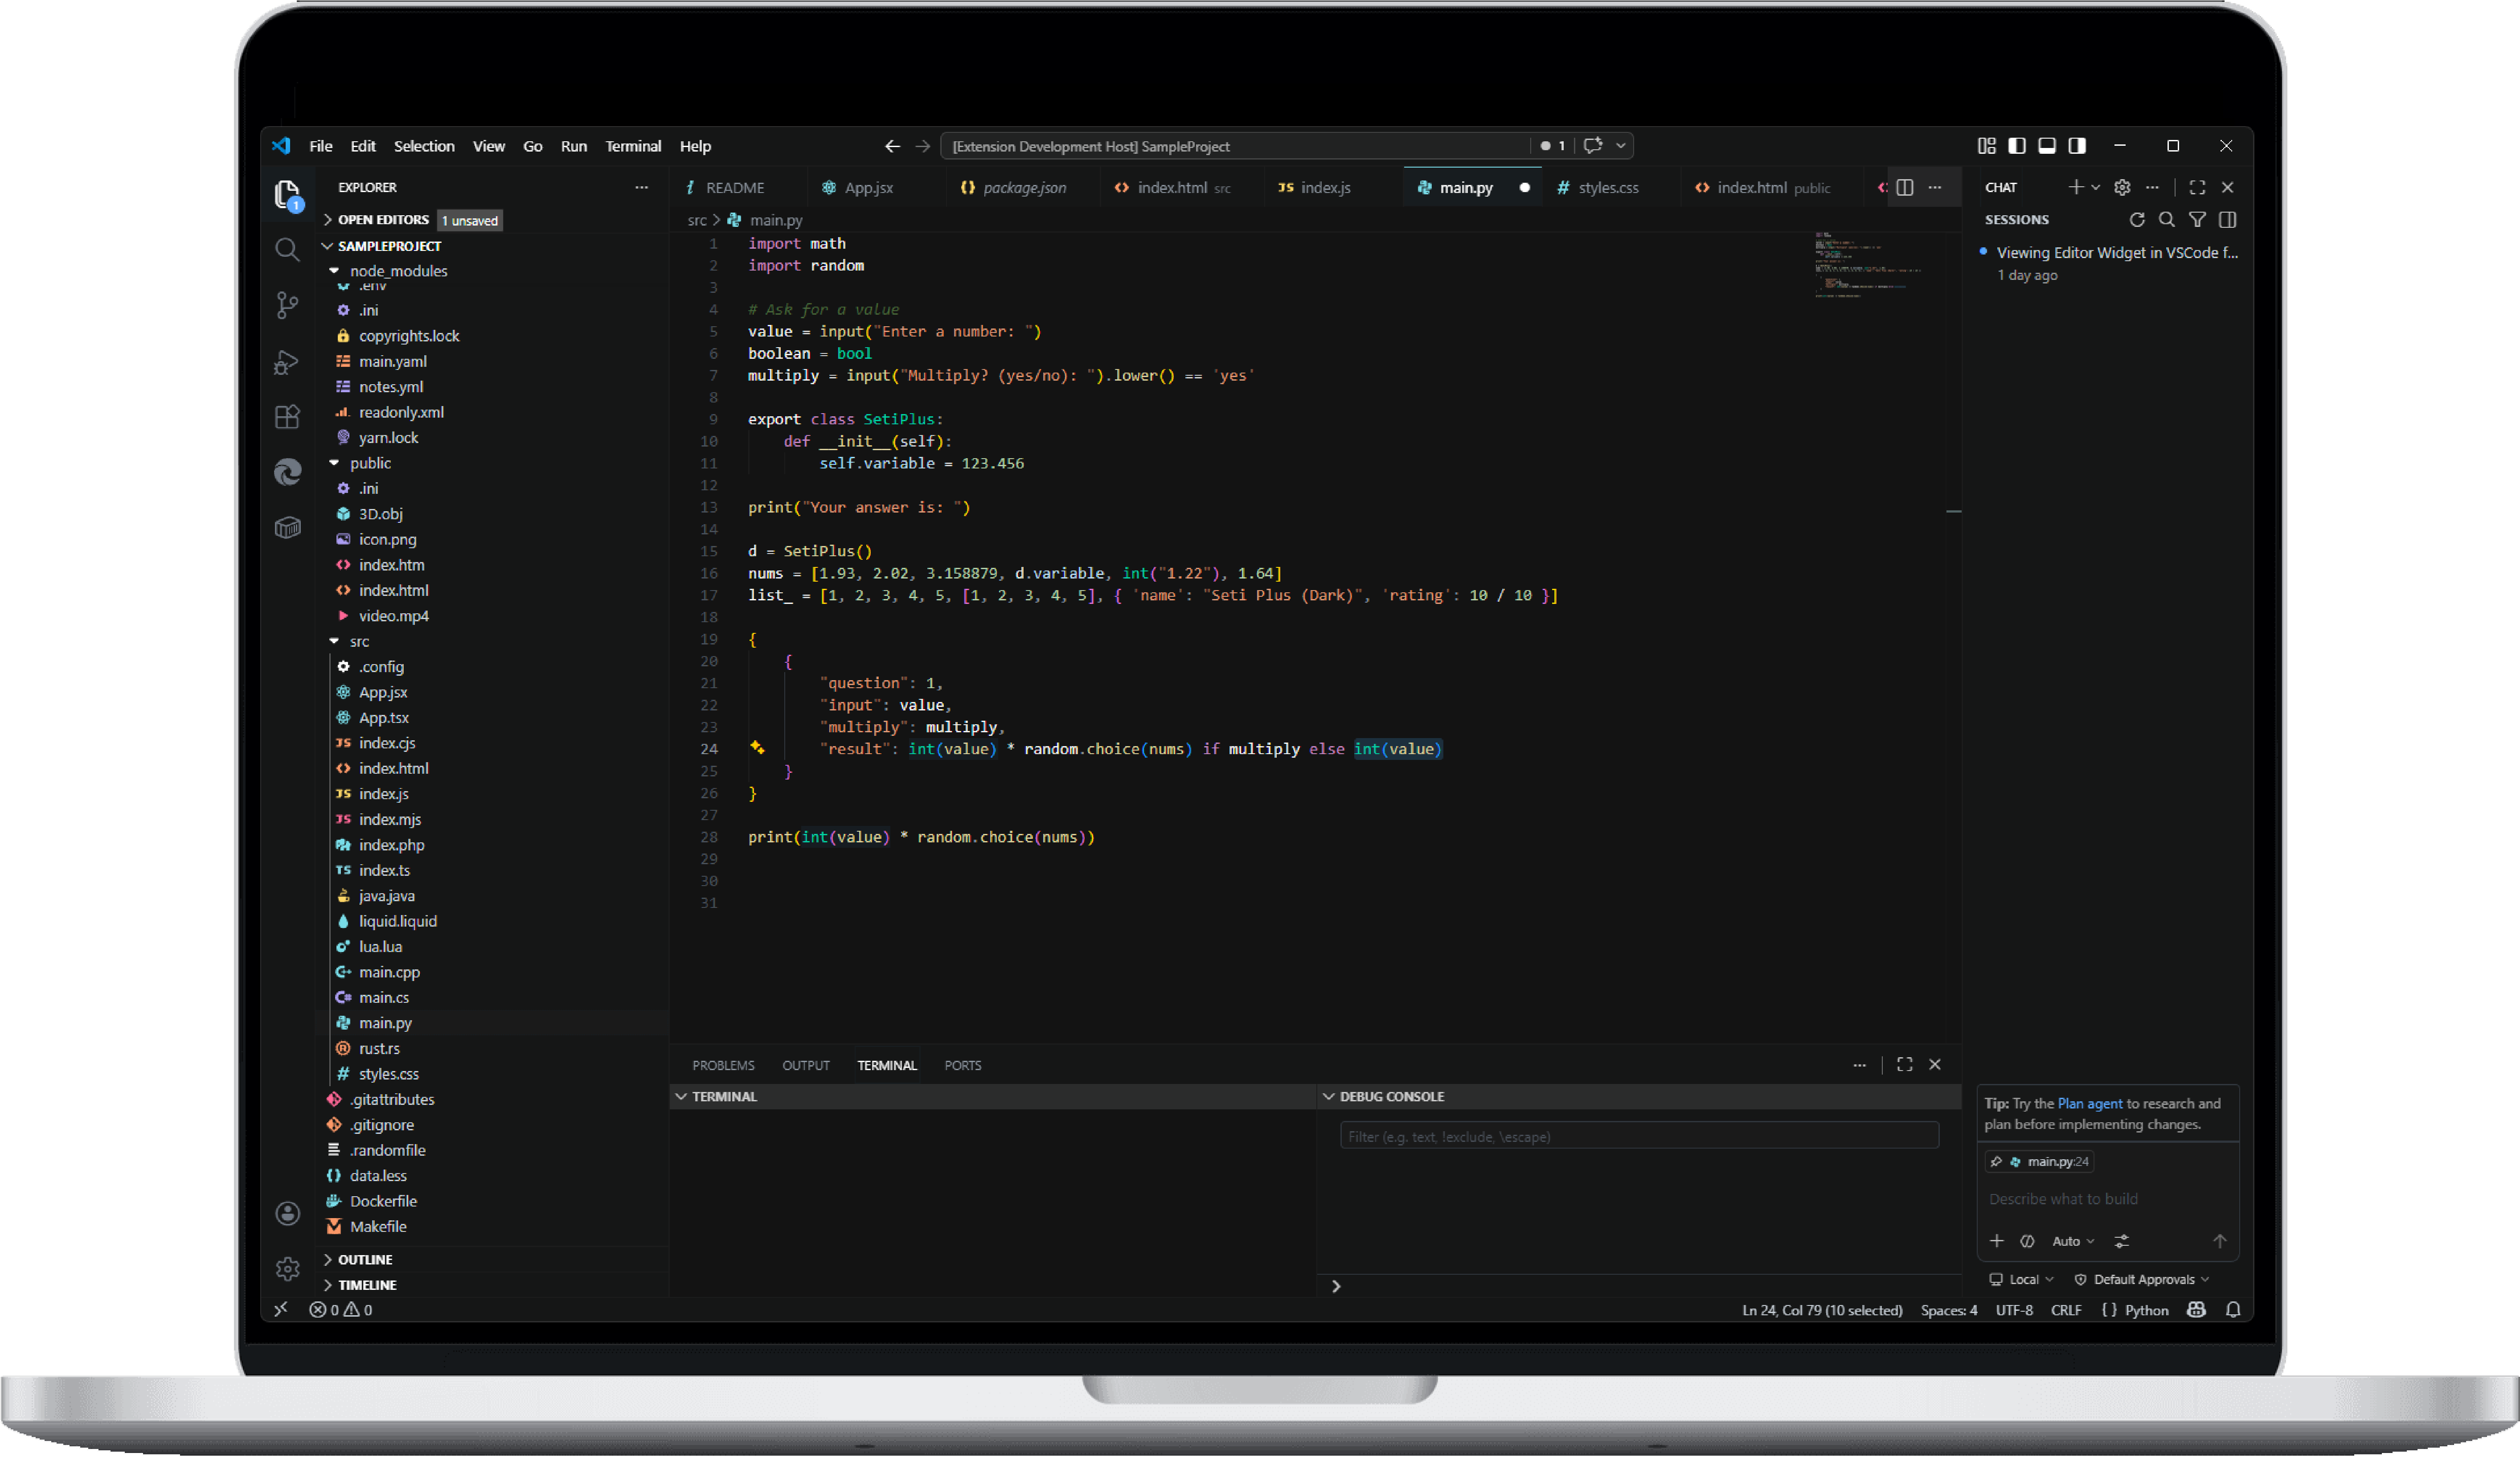Maximize the Chat view
2520x1457 pixels.
pos(2197,187)
